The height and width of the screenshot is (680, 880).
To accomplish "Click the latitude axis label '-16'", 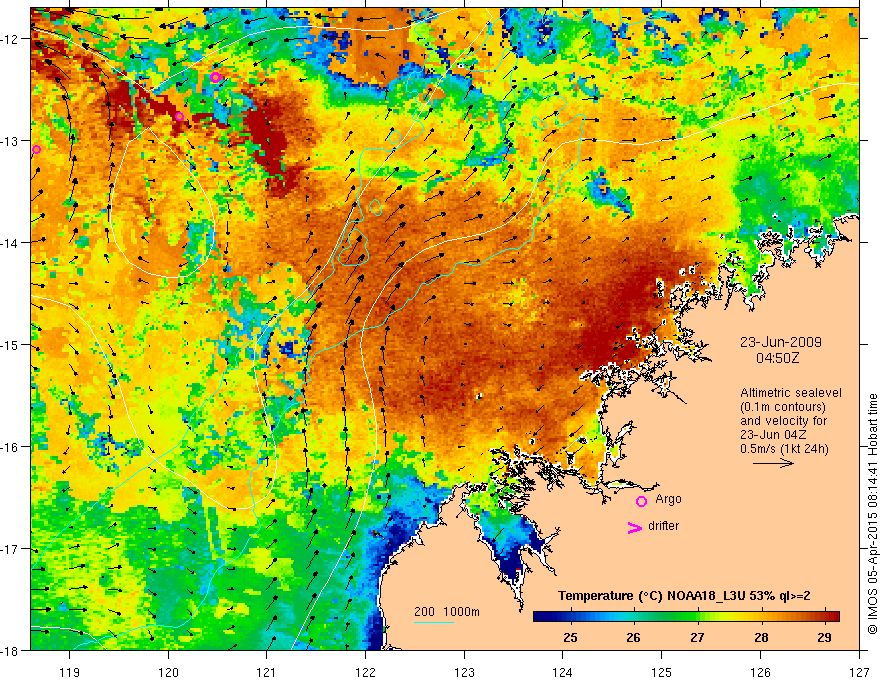I will [x=10, y=447].
